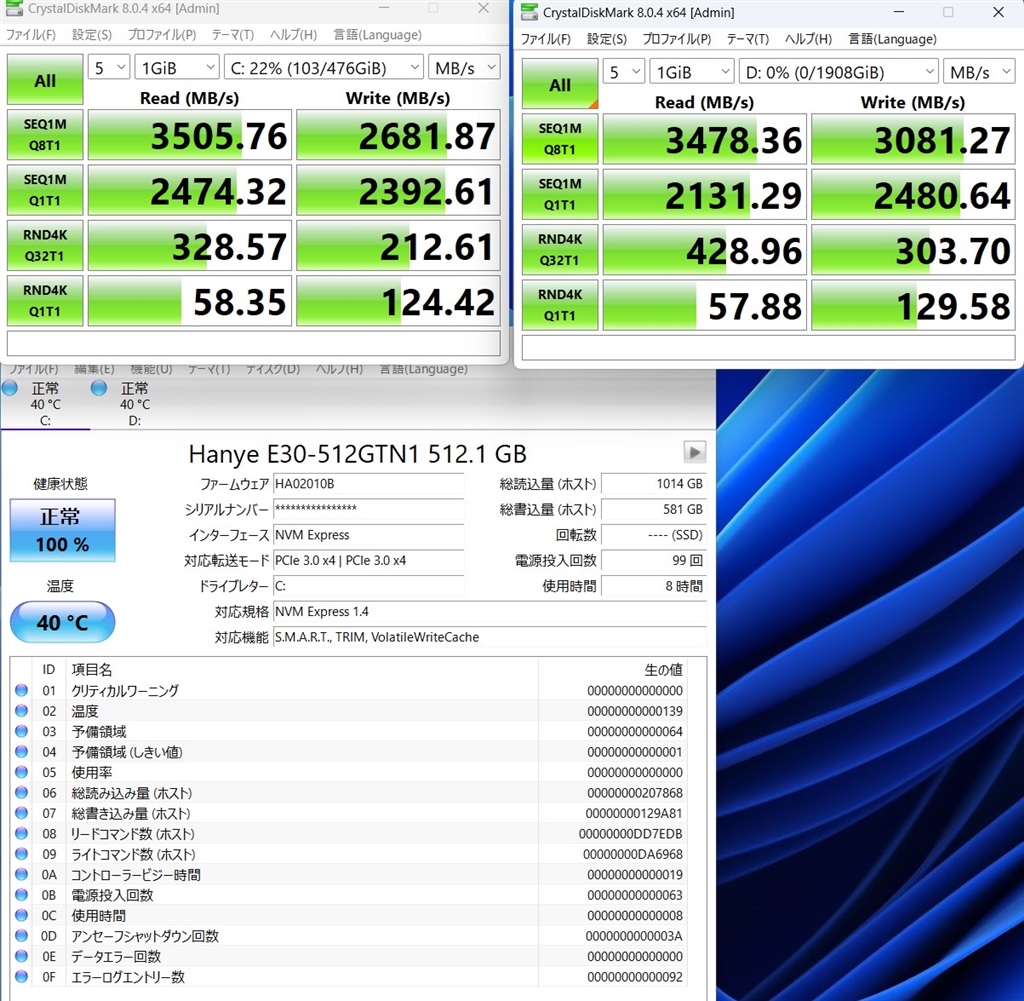This screenshot has width=1024, height=1001.
Task: Click the D: drive health status circle icon
Action: 99,389
